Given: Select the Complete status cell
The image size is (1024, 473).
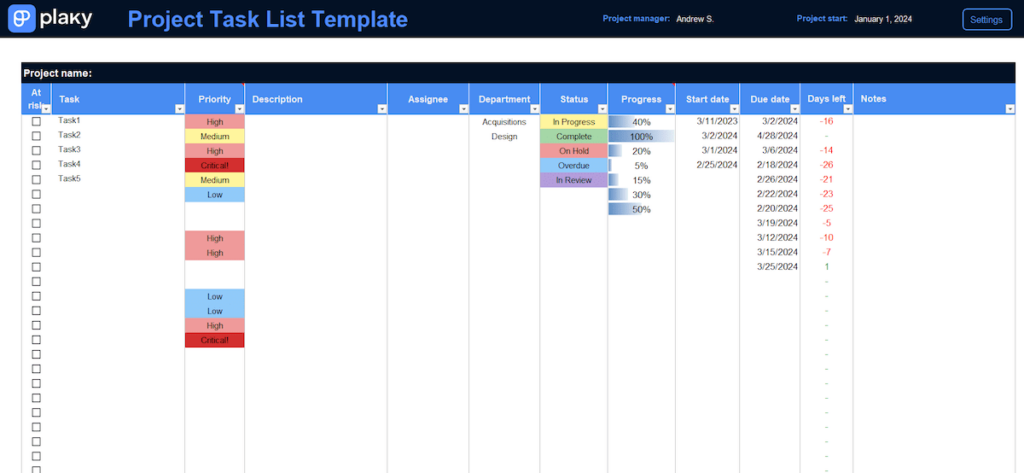Looking at the screenshot, I should (x=574, y=137).
